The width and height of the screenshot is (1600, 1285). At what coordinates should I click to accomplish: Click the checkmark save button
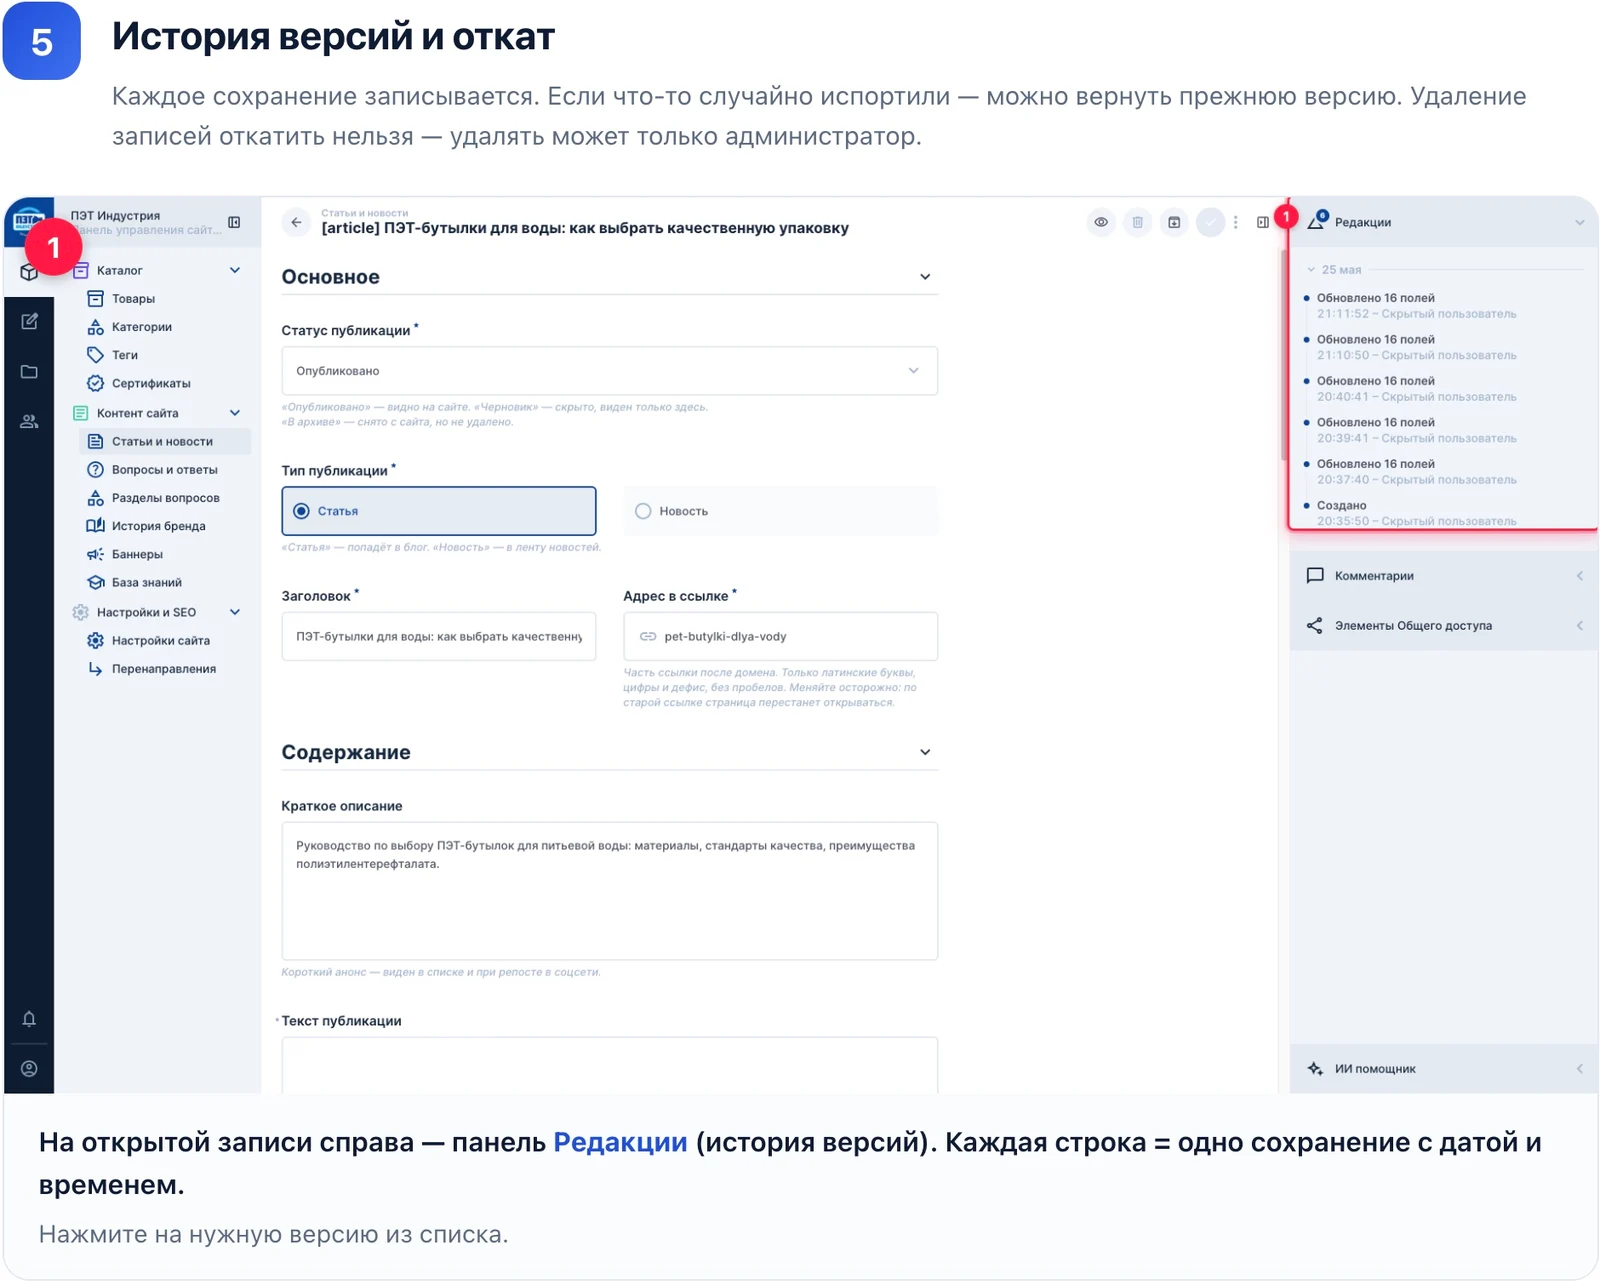pyautogui.click(x=1210, y=222)
